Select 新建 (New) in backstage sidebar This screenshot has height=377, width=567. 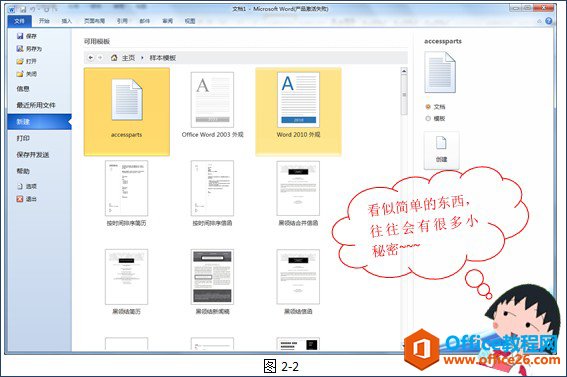(x=39, y=122)
